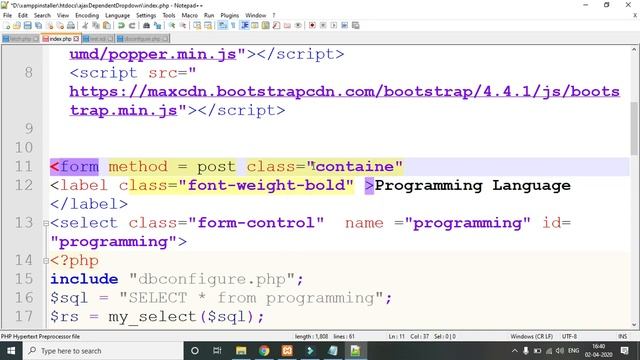This screenshot has height=360, width=640.
Task: Follow the umd/popper.min.js link
Action: [x=153, y=54]
